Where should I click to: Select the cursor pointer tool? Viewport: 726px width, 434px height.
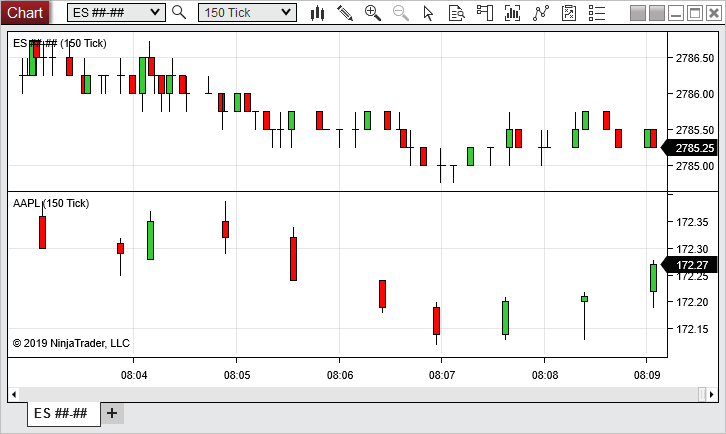[x=429, y=13]
